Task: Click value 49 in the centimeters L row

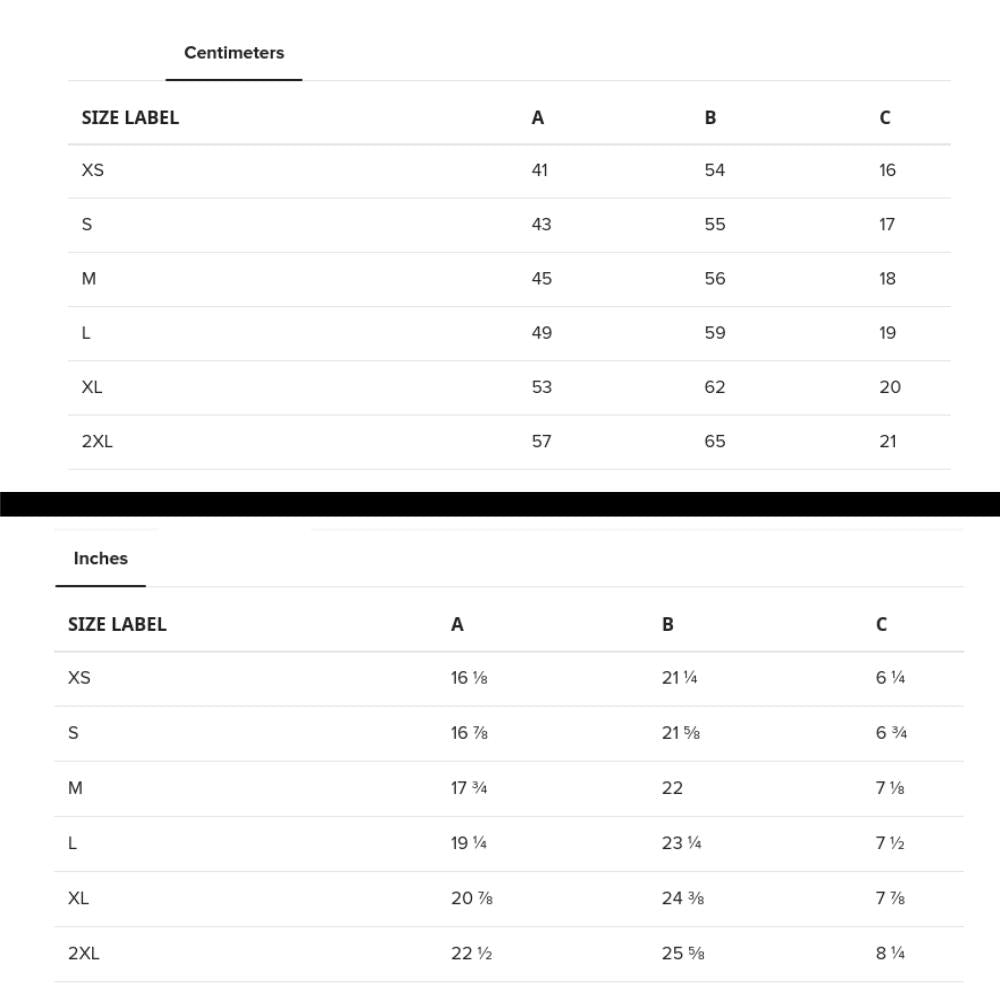Action: coord(541,333)
